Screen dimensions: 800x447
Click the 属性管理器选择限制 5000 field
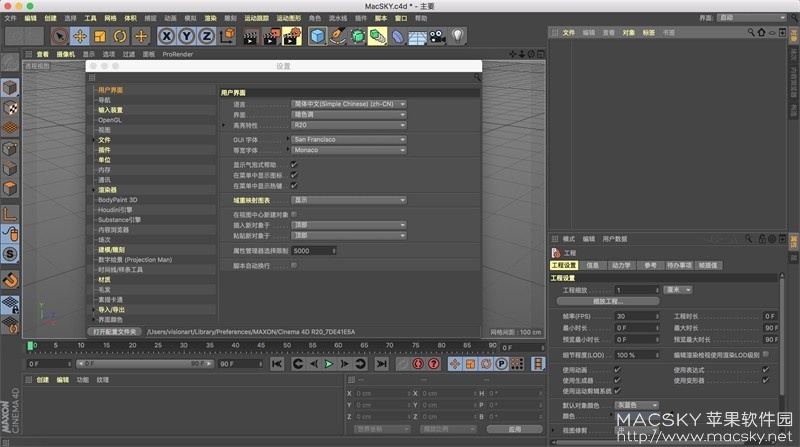tap(314, 251)
